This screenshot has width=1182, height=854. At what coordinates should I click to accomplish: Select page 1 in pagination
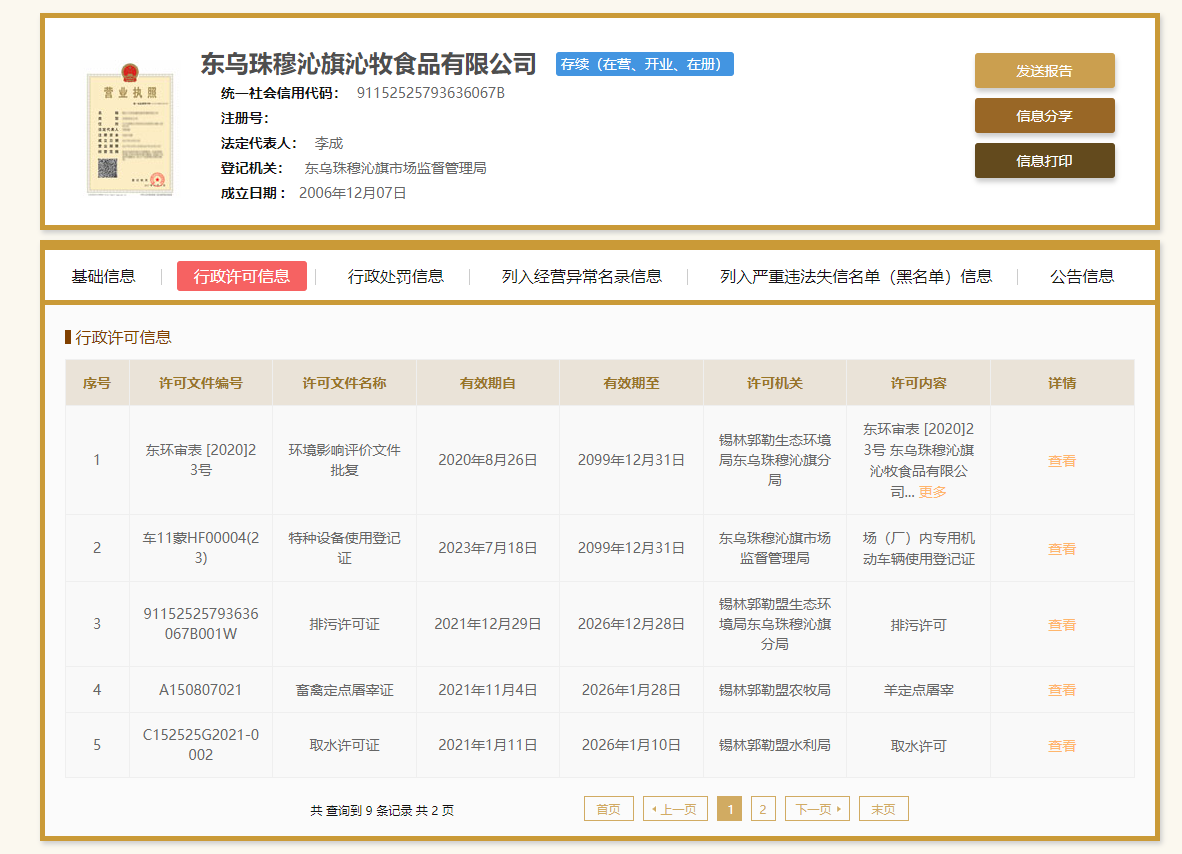click(729, 809)
